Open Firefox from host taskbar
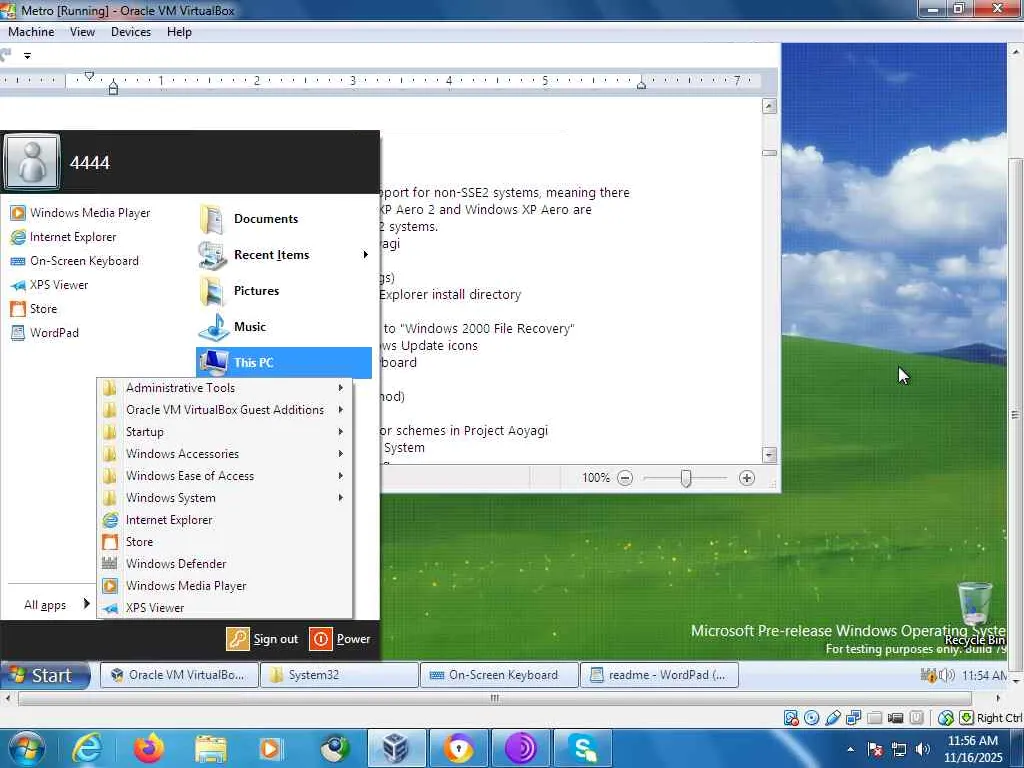 point(149,748)
